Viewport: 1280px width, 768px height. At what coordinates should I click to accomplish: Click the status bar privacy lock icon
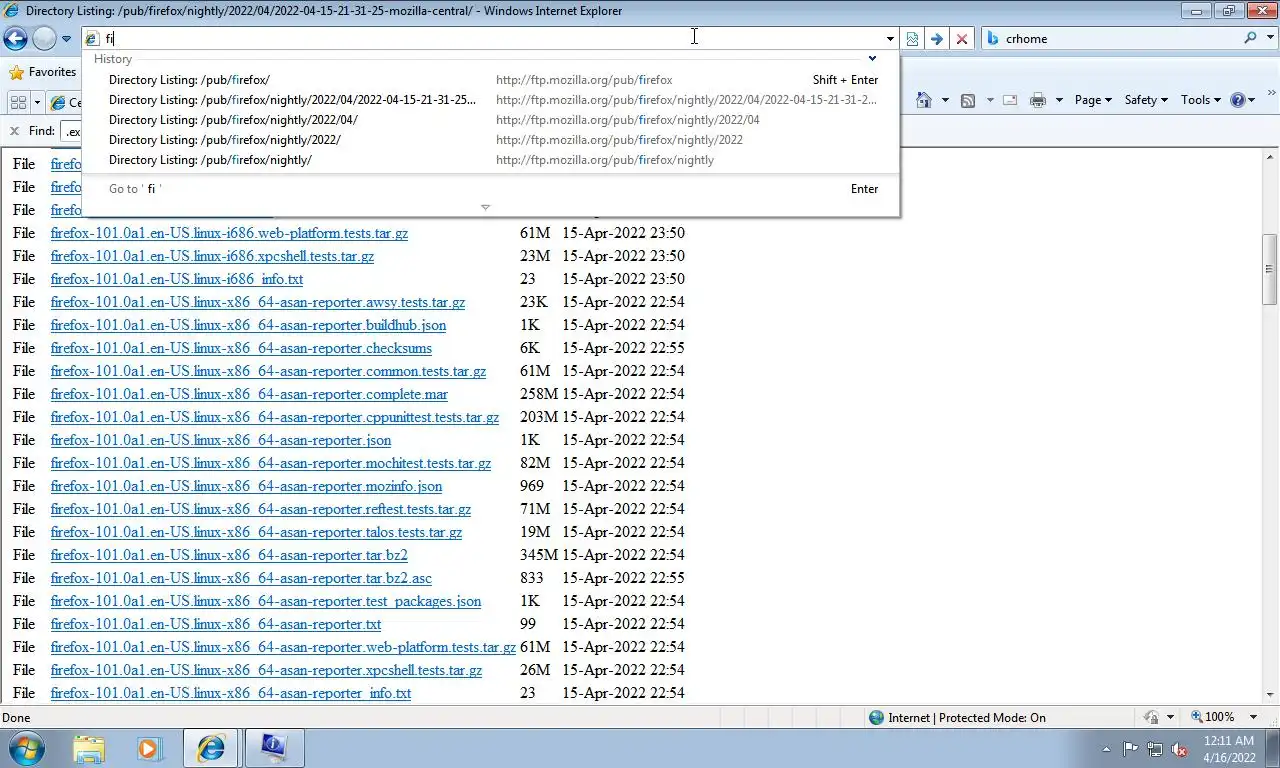click(x=1151, y=717)
